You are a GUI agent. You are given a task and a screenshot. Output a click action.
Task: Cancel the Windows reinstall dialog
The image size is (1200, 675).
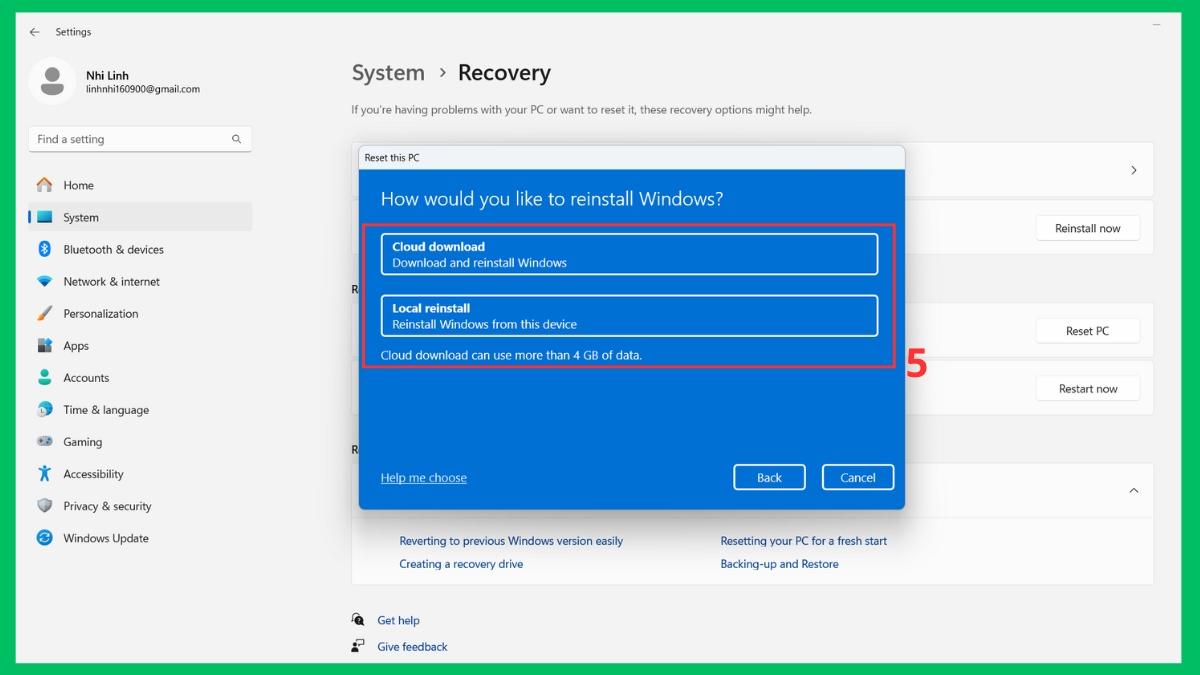857,477
